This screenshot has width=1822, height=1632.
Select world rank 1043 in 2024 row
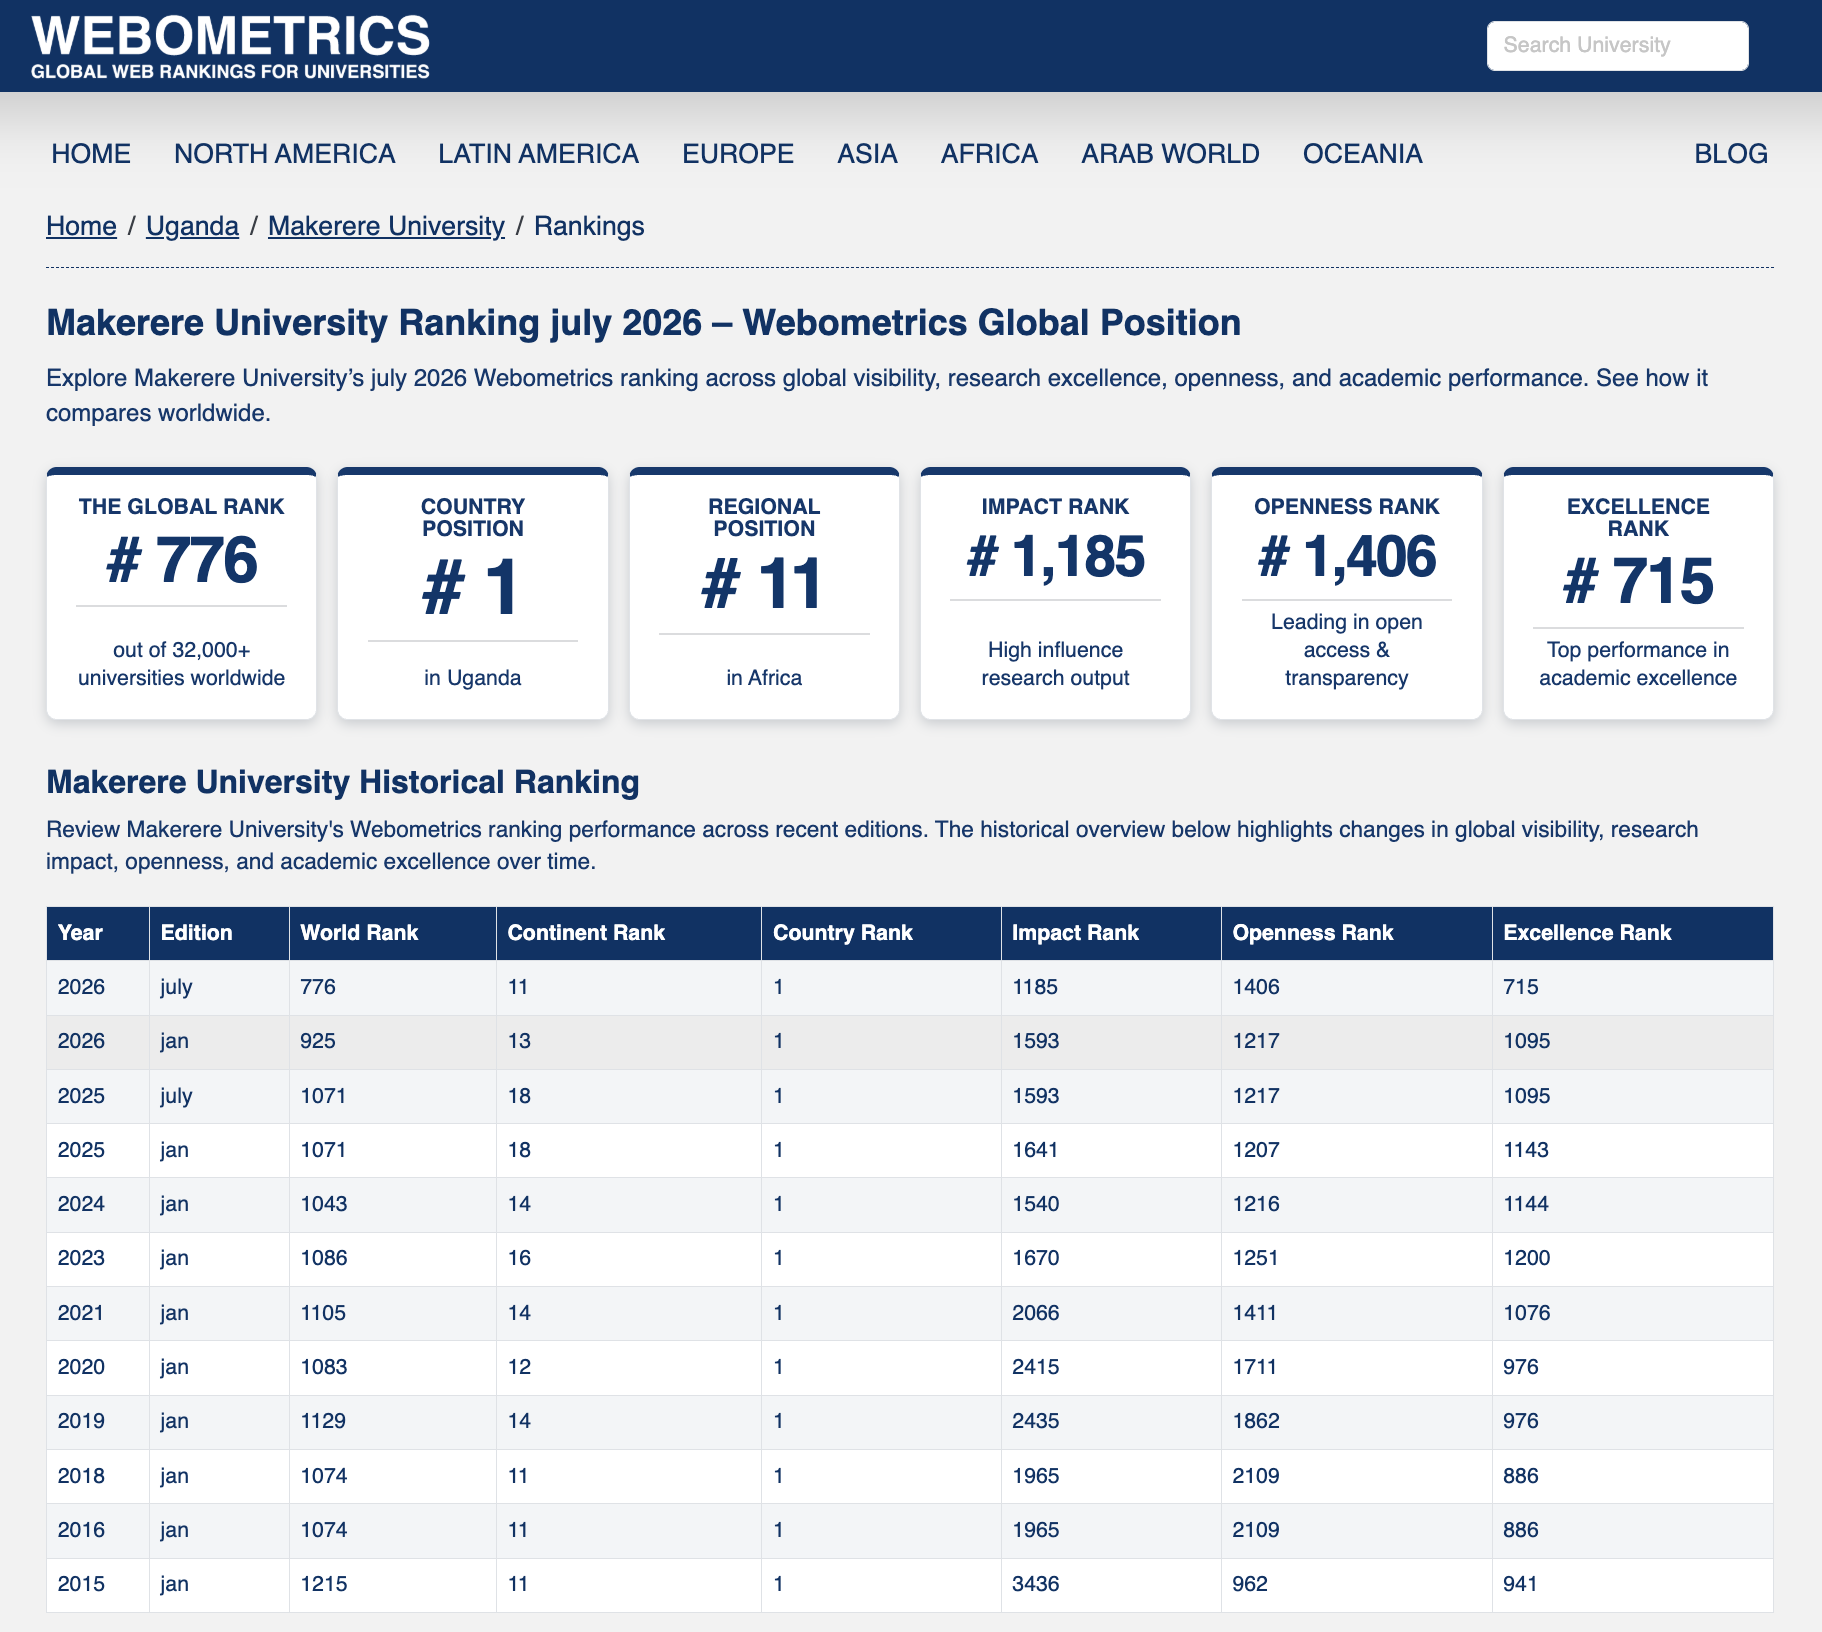pyautogui.click(x=393, y=1204)
